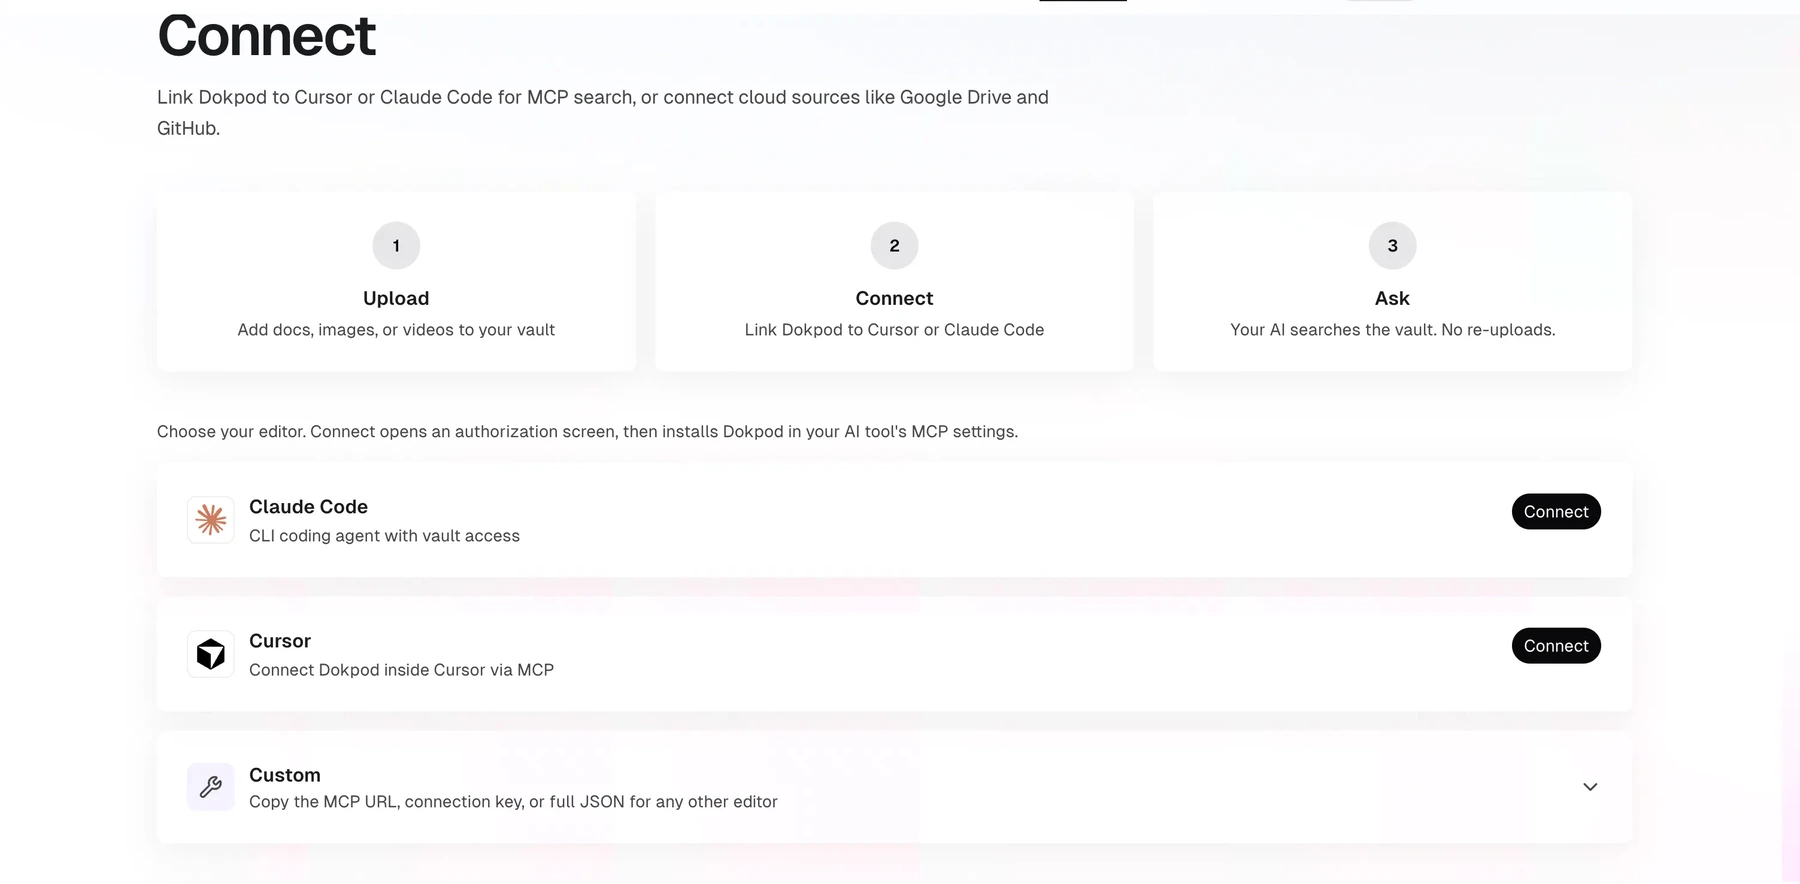Click the step 2 number badge
This screenshot has height=884, width=1800.
coord(894,246)
